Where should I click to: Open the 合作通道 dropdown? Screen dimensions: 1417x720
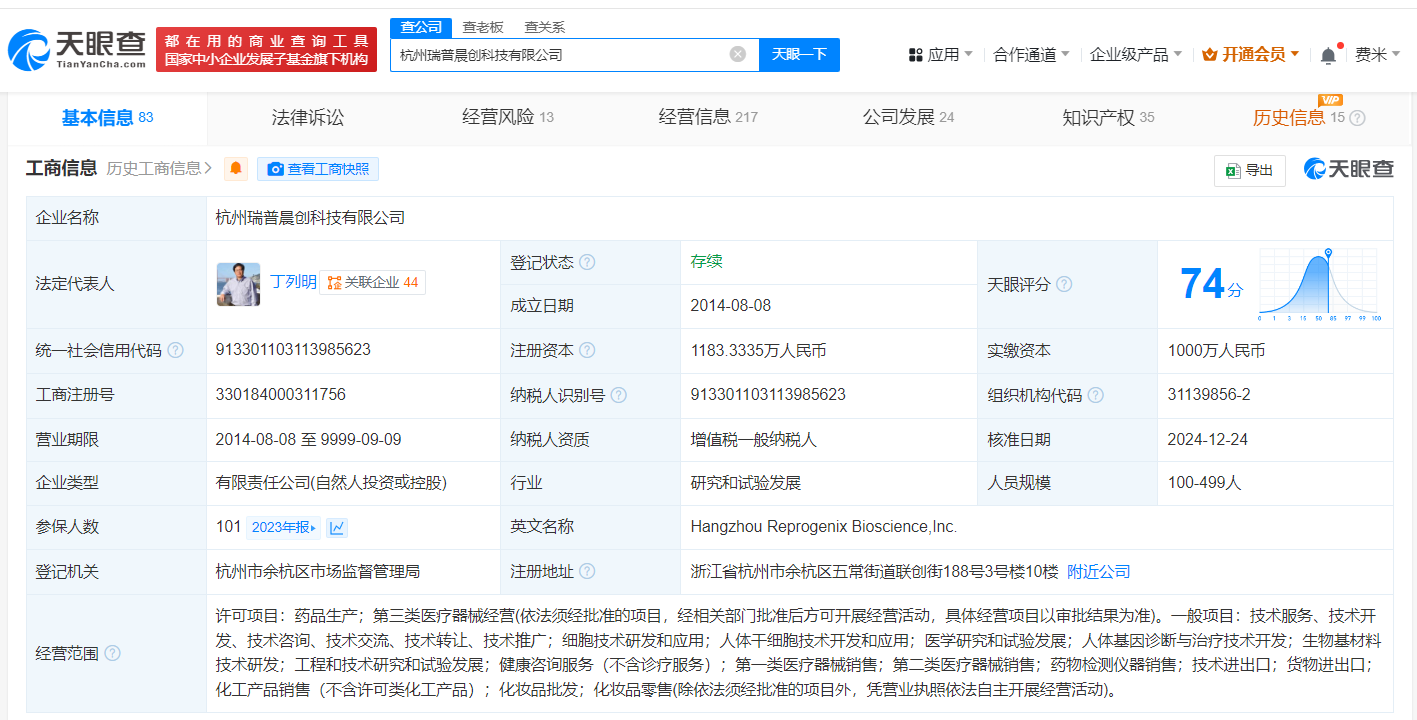click(x=1031, y=55)
